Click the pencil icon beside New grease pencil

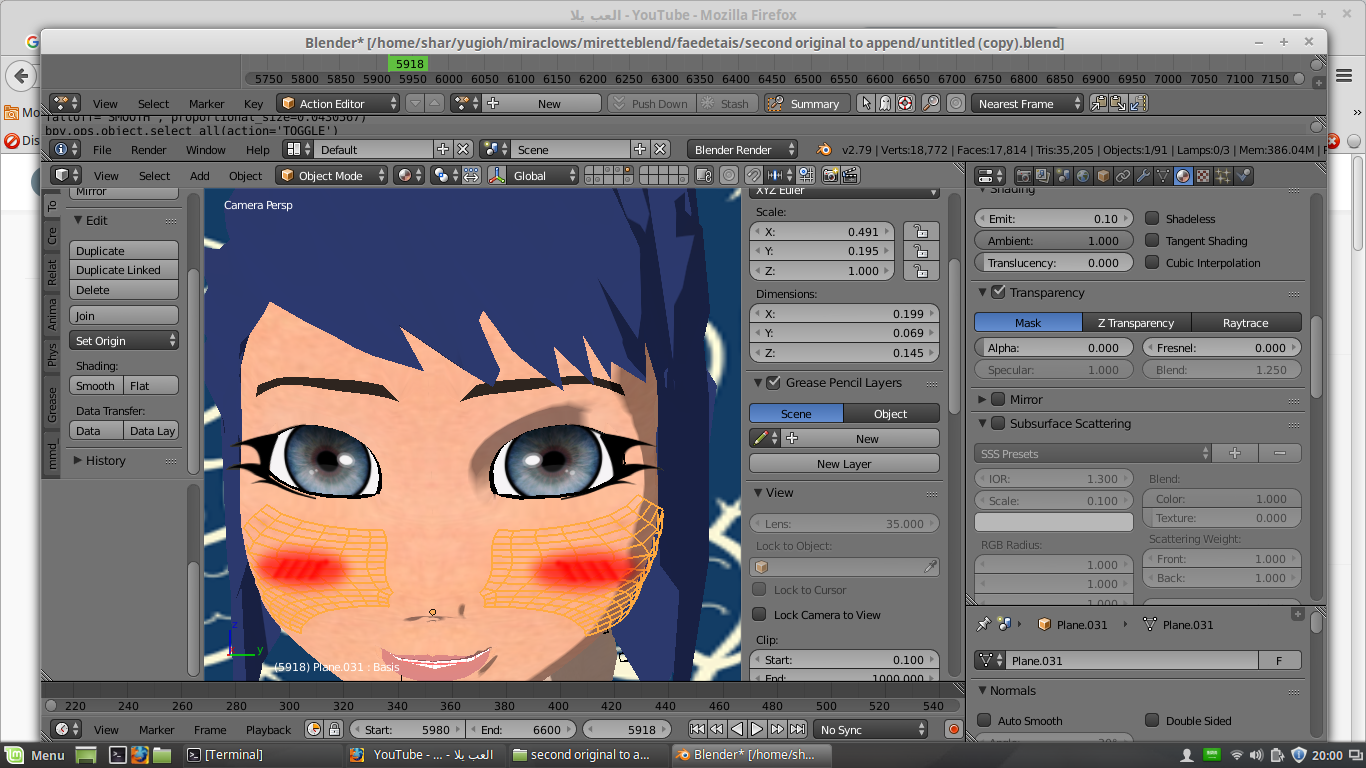coord(764,438)
